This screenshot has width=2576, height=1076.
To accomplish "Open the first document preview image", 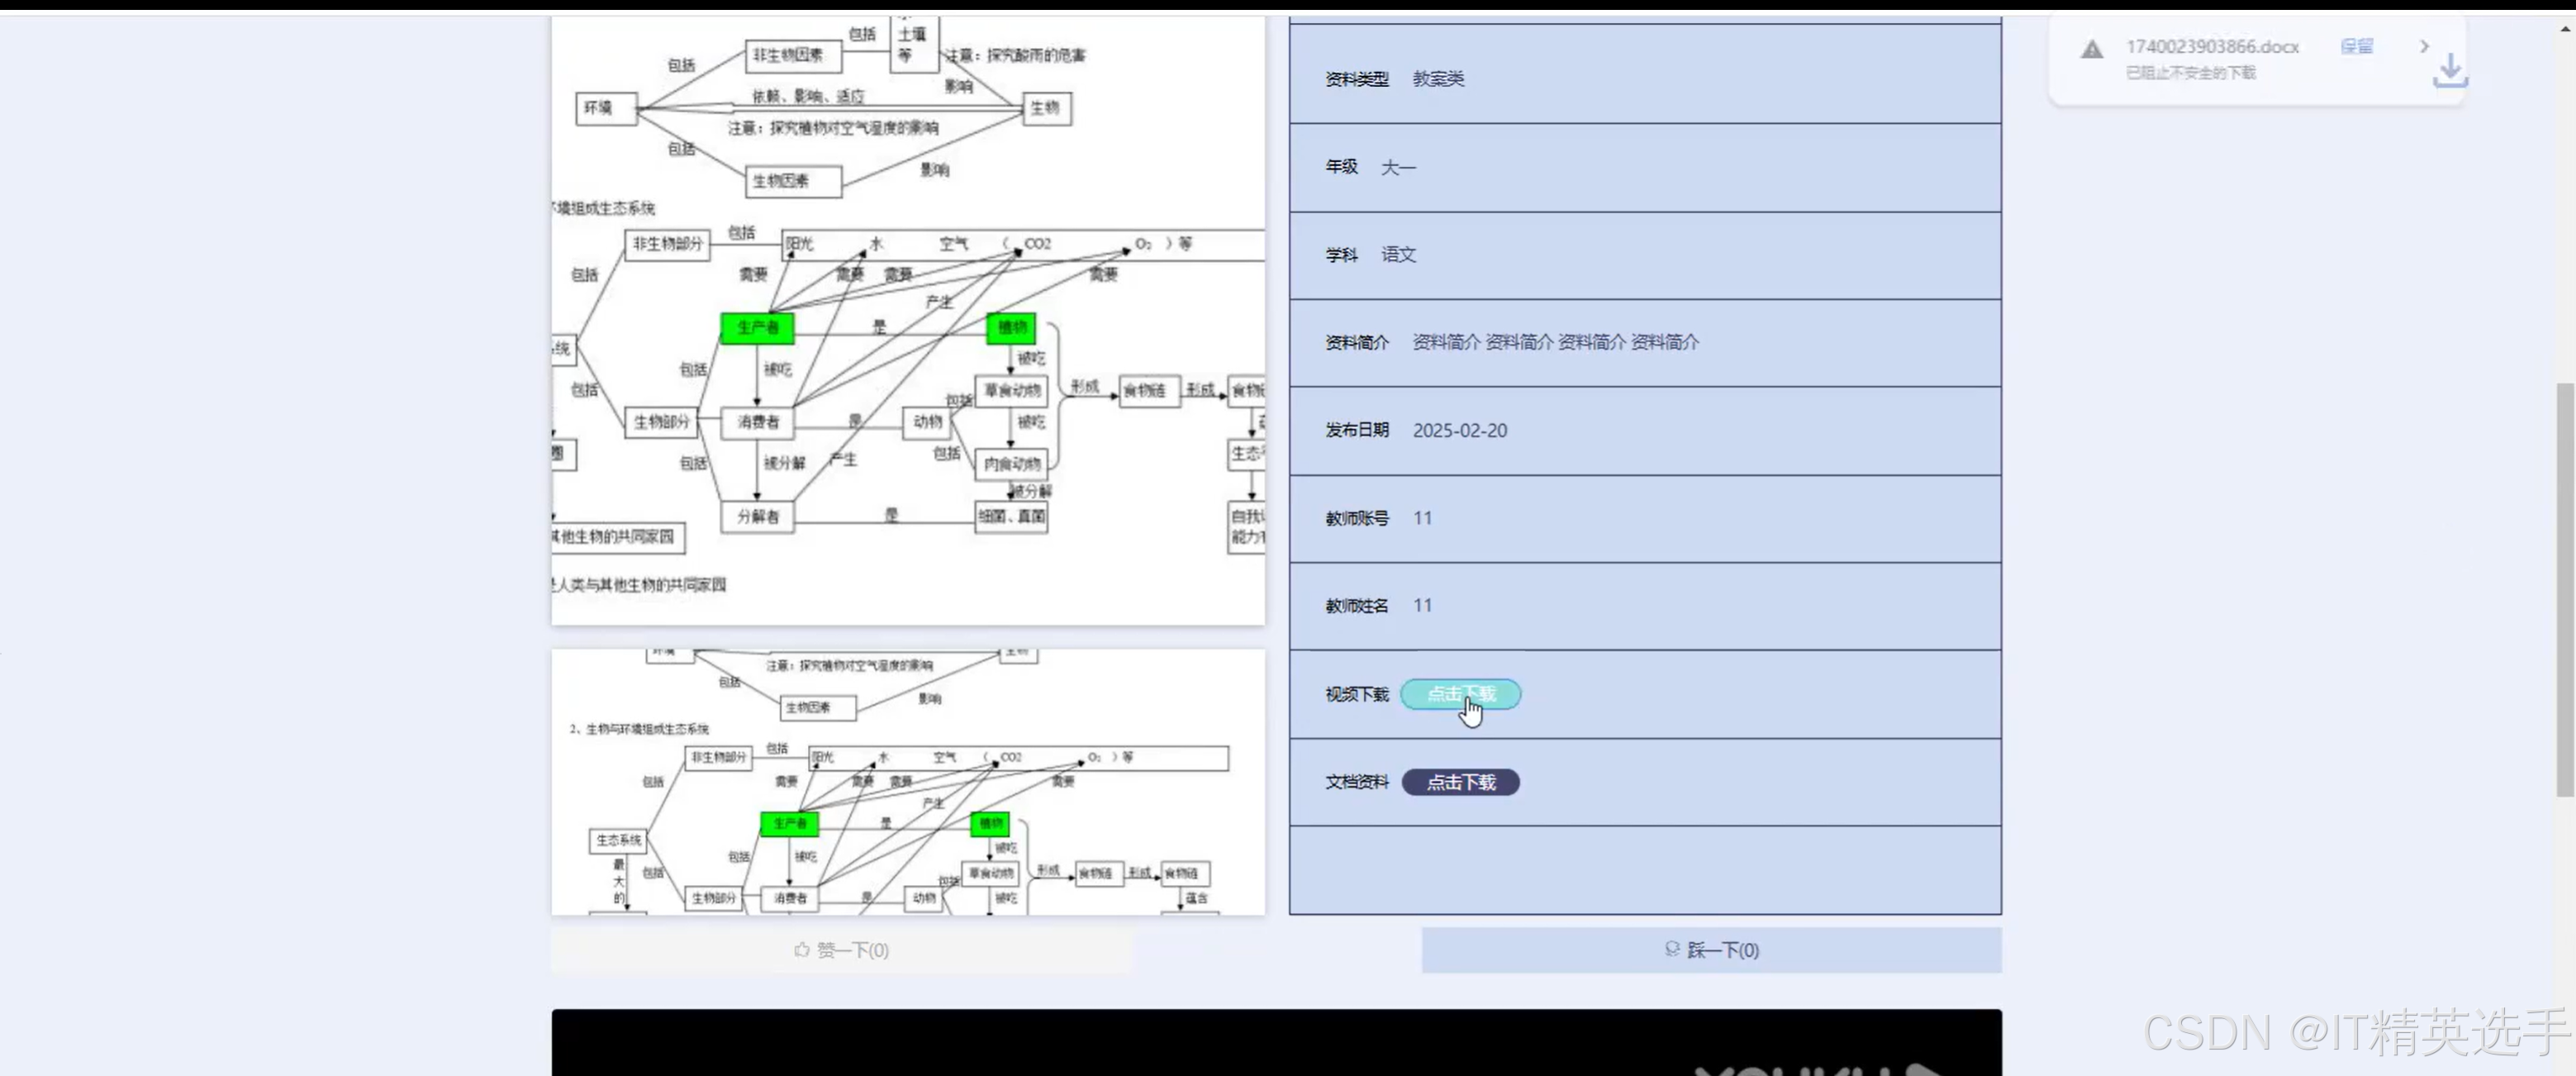I will 907,320.
